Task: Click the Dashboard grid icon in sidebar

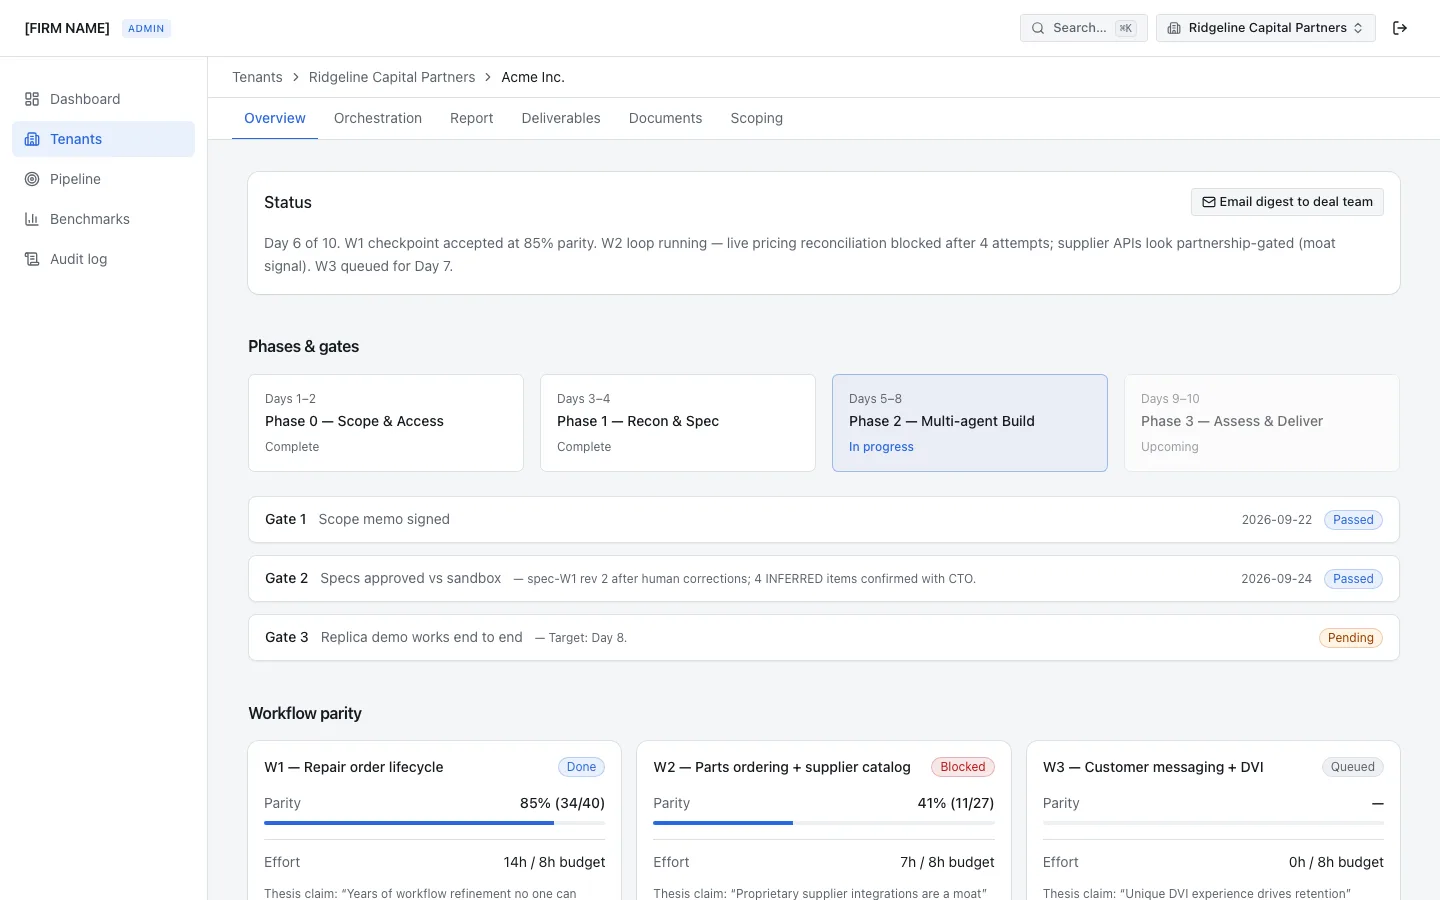Action: (x=32, y=99)
